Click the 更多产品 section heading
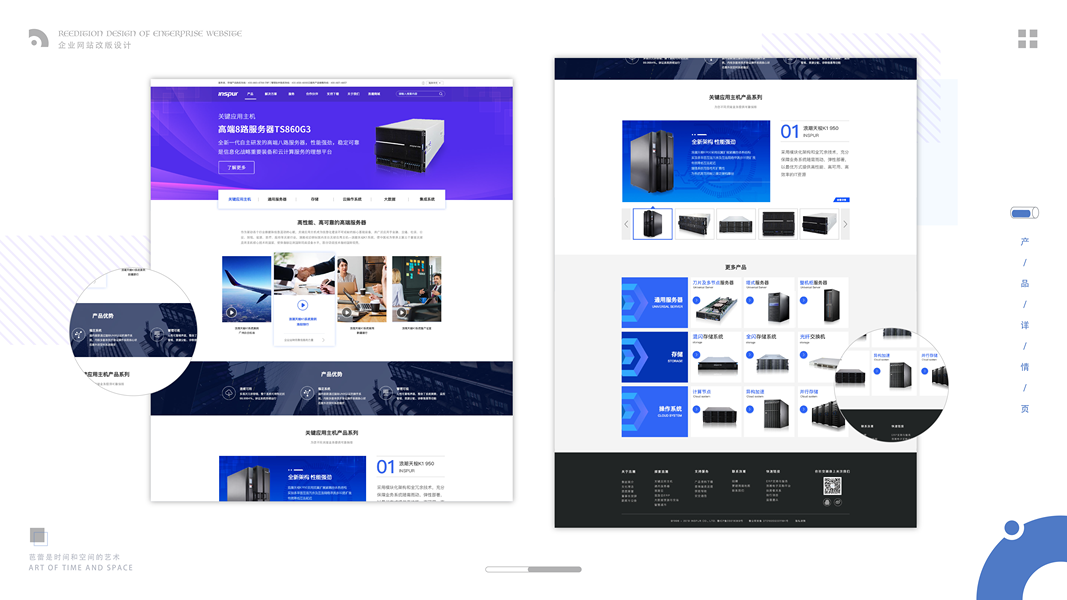 tap(736, 267)
